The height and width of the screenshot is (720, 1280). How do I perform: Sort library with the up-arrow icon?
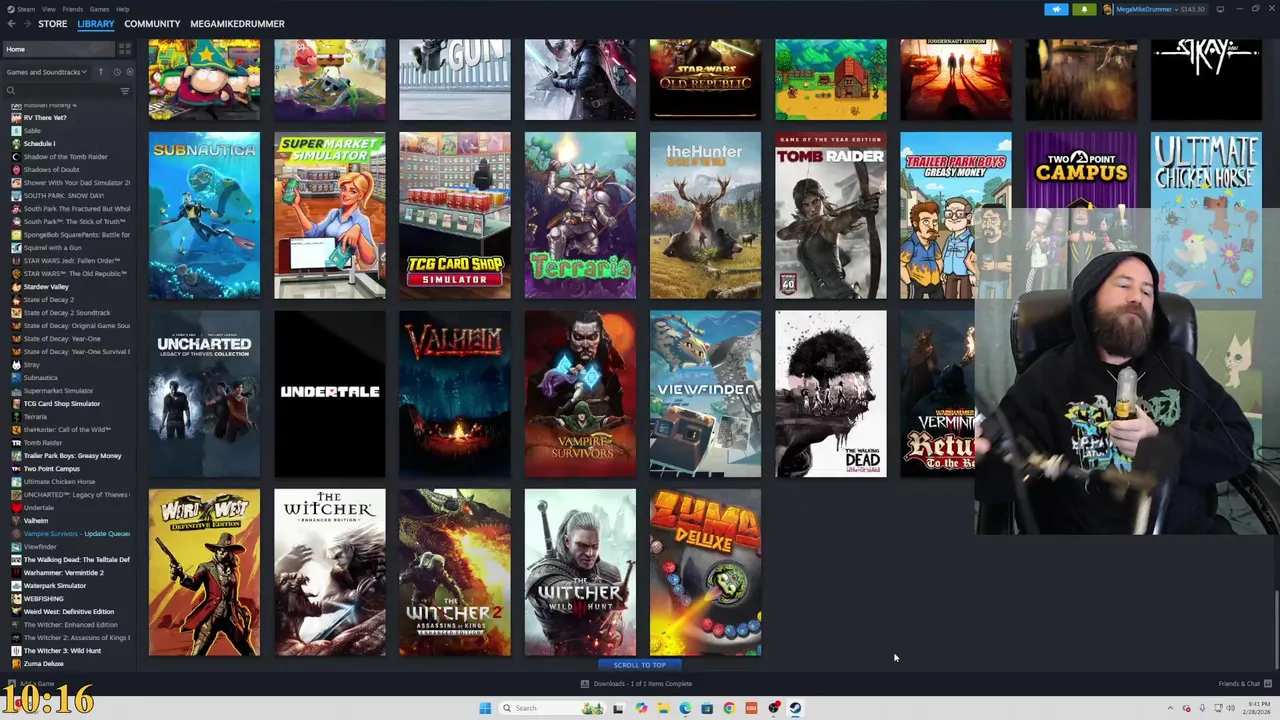(x=100, y=72)
